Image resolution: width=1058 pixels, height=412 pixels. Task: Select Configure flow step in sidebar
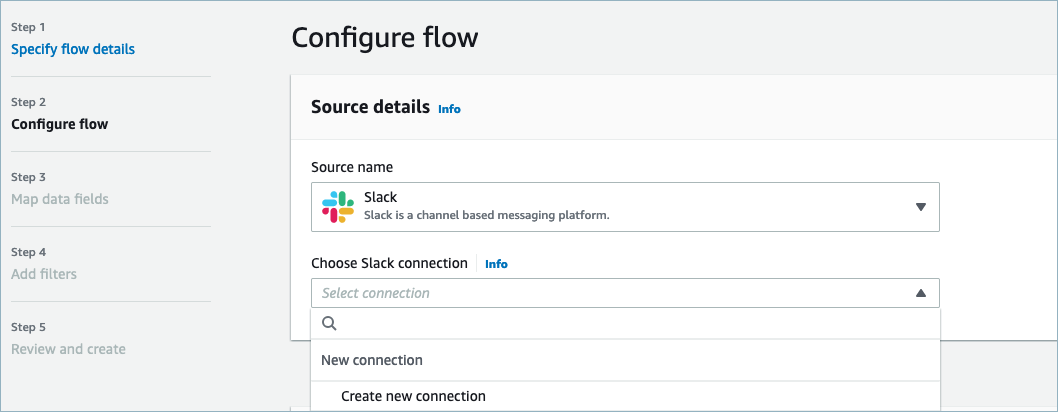60,125
